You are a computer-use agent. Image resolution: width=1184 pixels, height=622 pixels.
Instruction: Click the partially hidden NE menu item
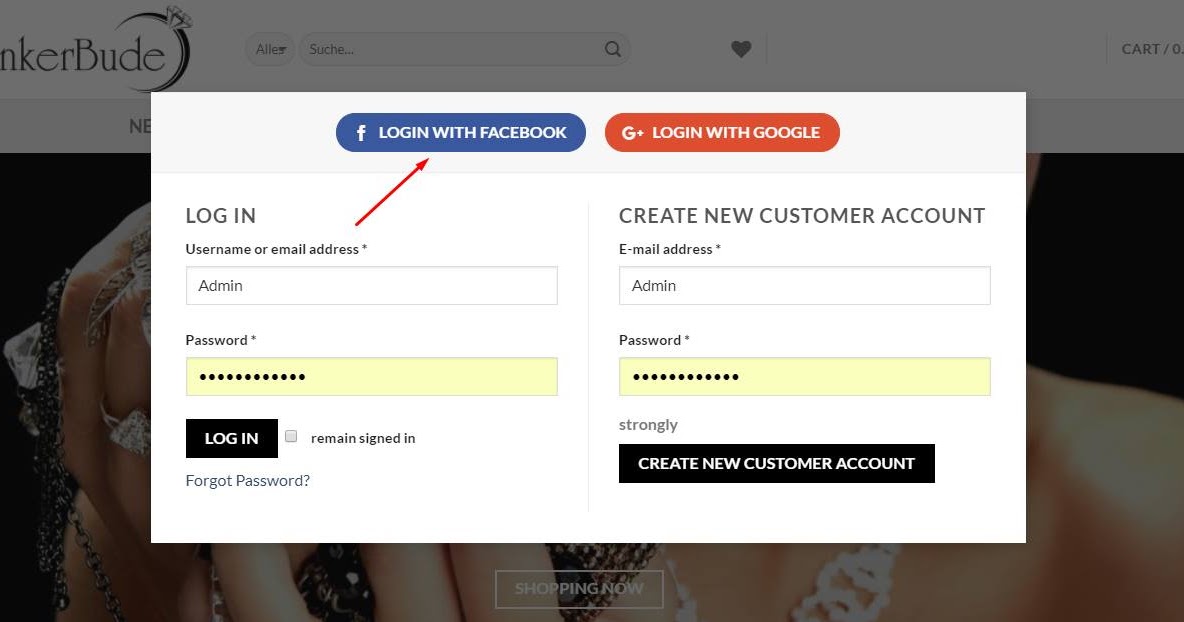(140, 126)
